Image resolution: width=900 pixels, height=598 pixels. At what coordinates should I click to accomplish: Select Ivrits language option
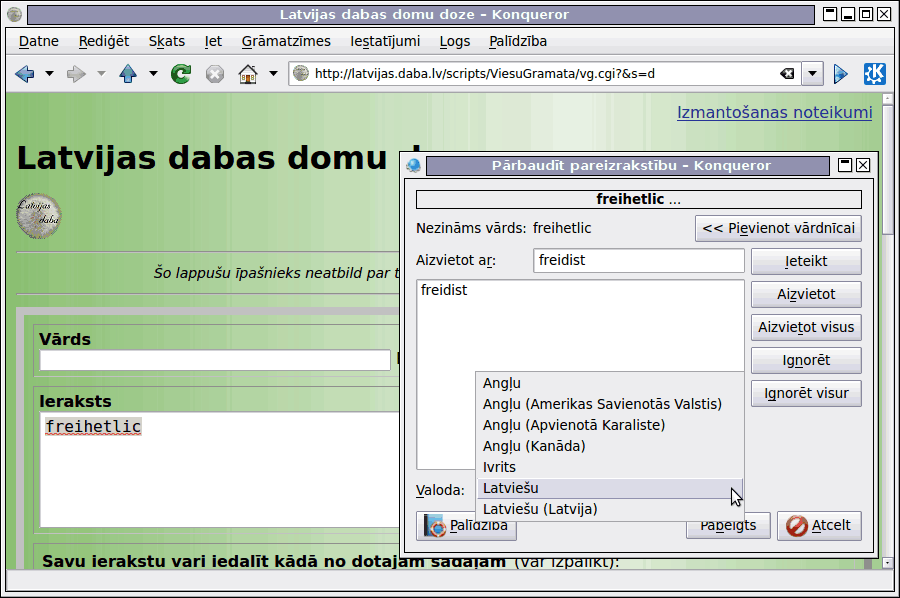[x=610, y=467]
